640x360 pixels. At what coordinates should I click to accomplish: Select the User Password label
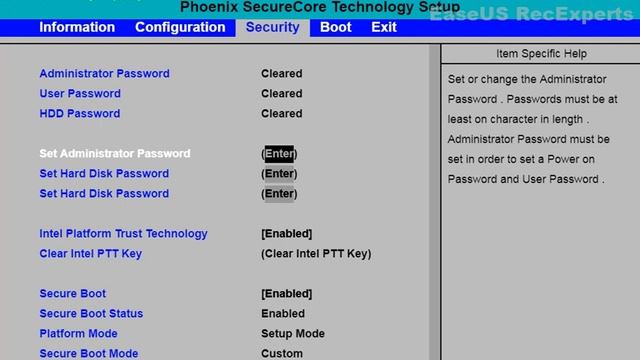[x=80, y=93]
